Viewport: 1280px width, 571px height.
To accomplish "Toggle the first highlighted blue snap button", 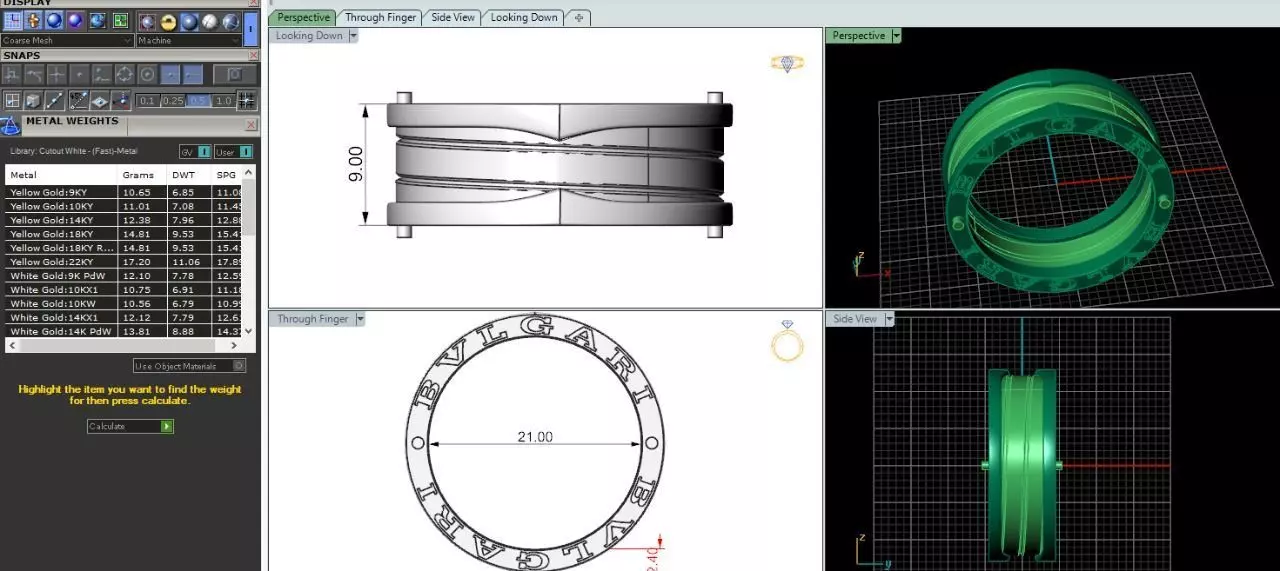I will tap(170, 74).
